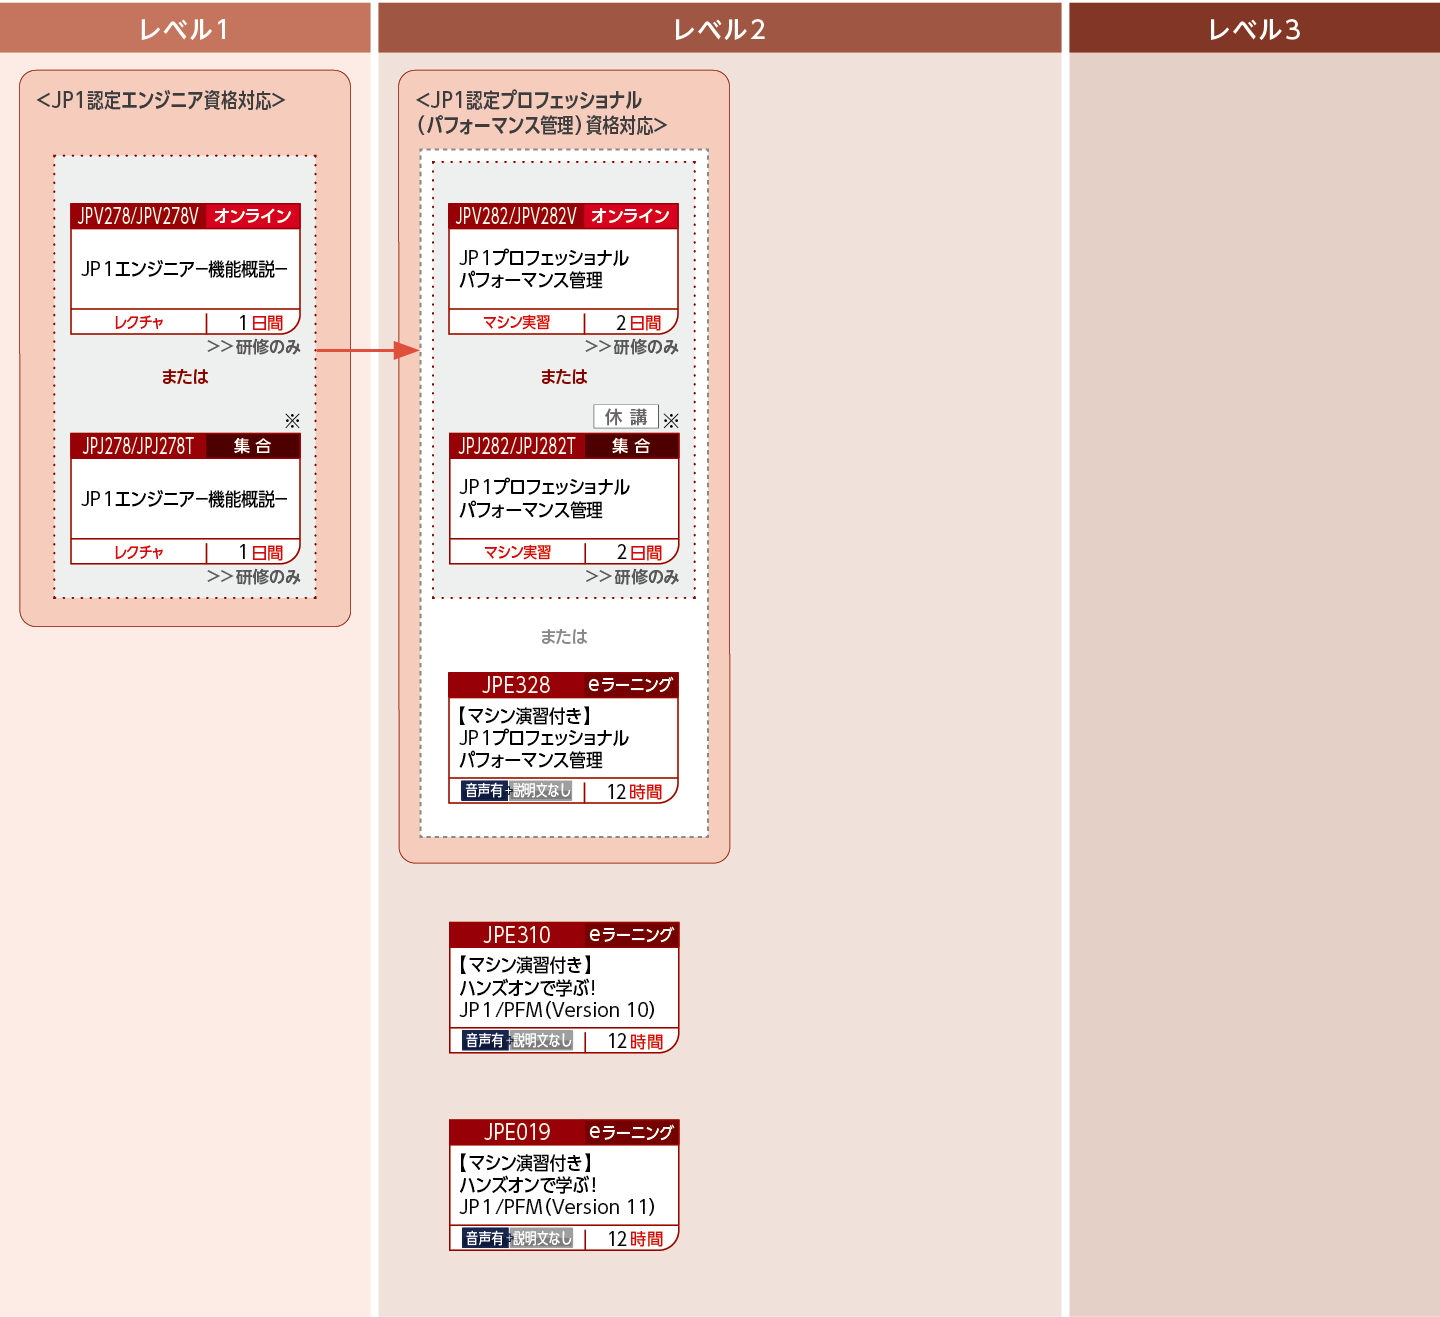Click the レベル1 column header
This screenshot has height=1317, width=1440.
(185, 28)
